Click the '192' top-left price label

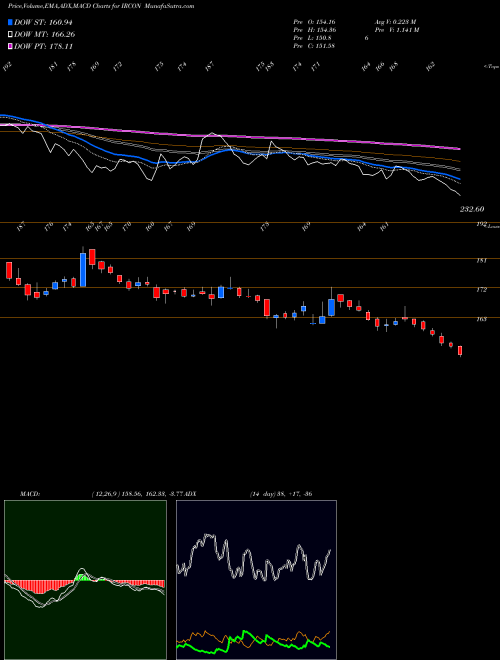point(9,66)
